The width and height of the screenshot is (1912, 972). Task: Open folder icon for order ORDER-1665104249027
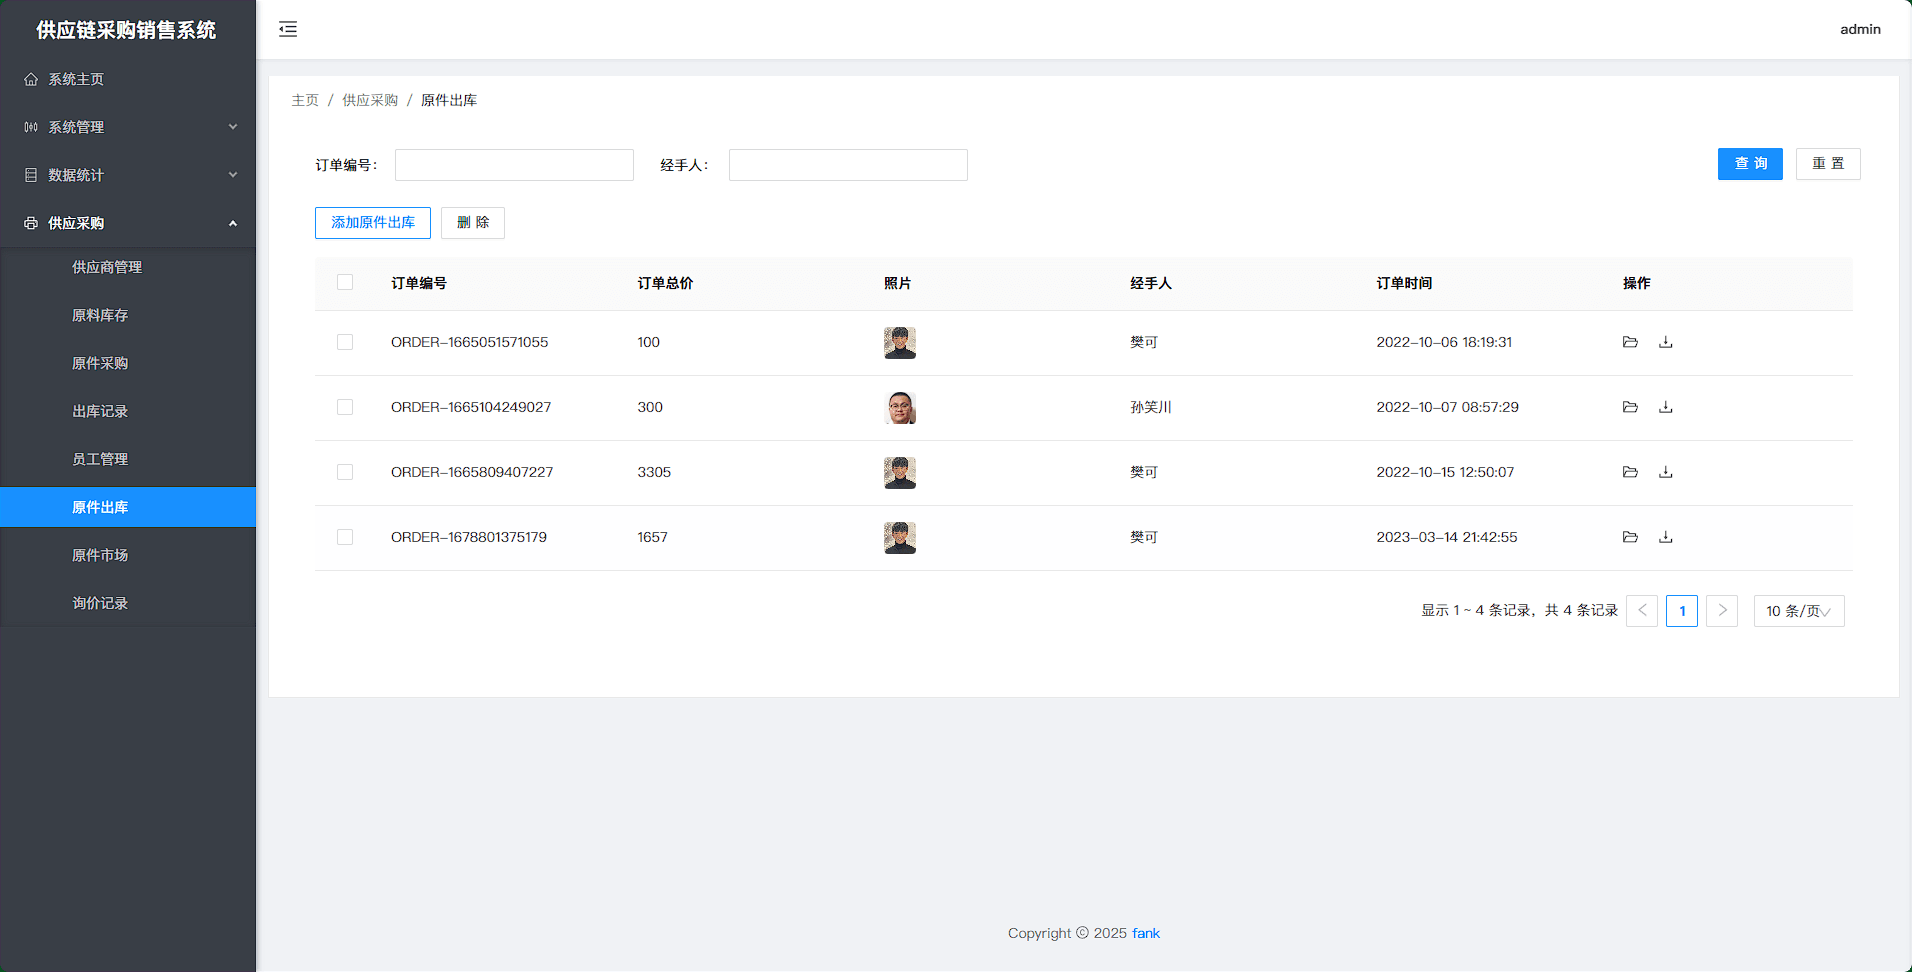tap(1630, 407)
